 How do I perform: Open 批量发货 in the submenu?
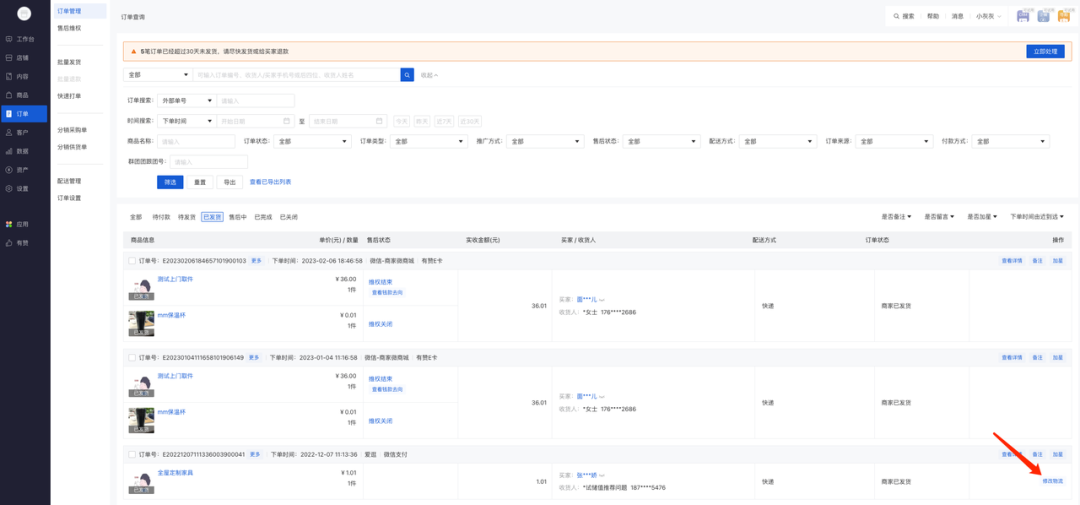[x=69, y=62]
